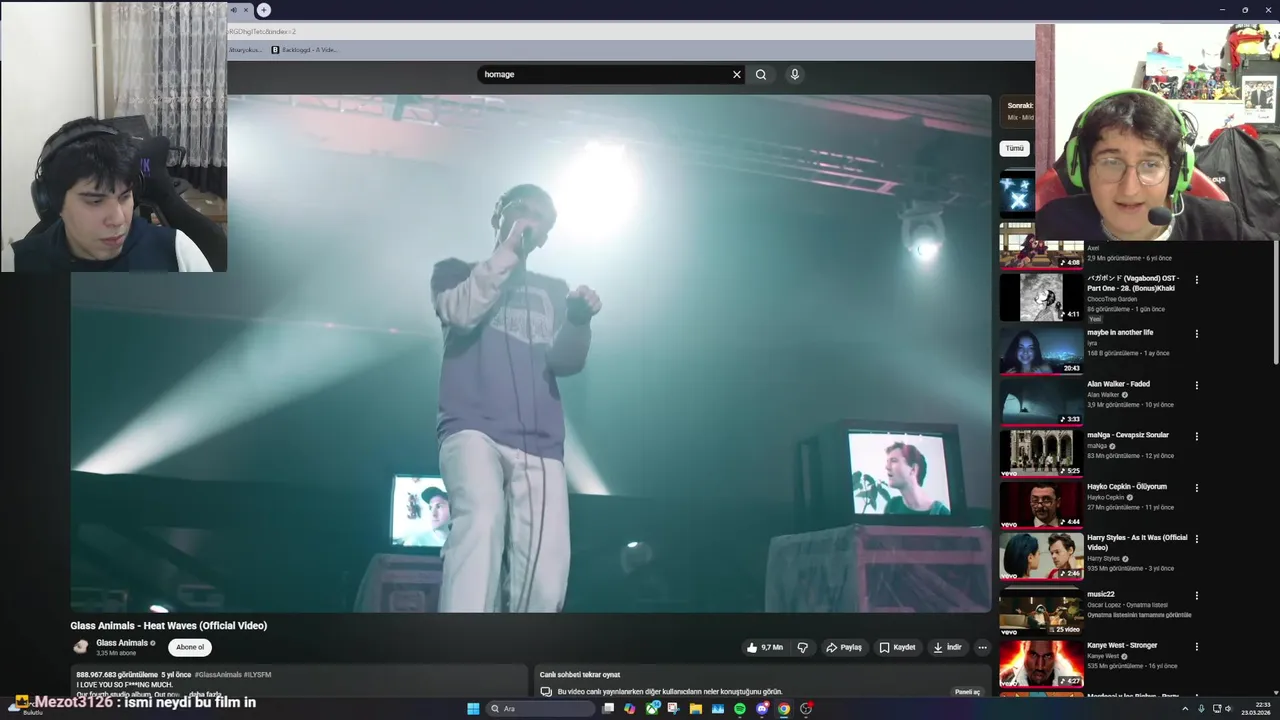
Task: Open Xbox app from taskbar
Action: pos(652,709)
